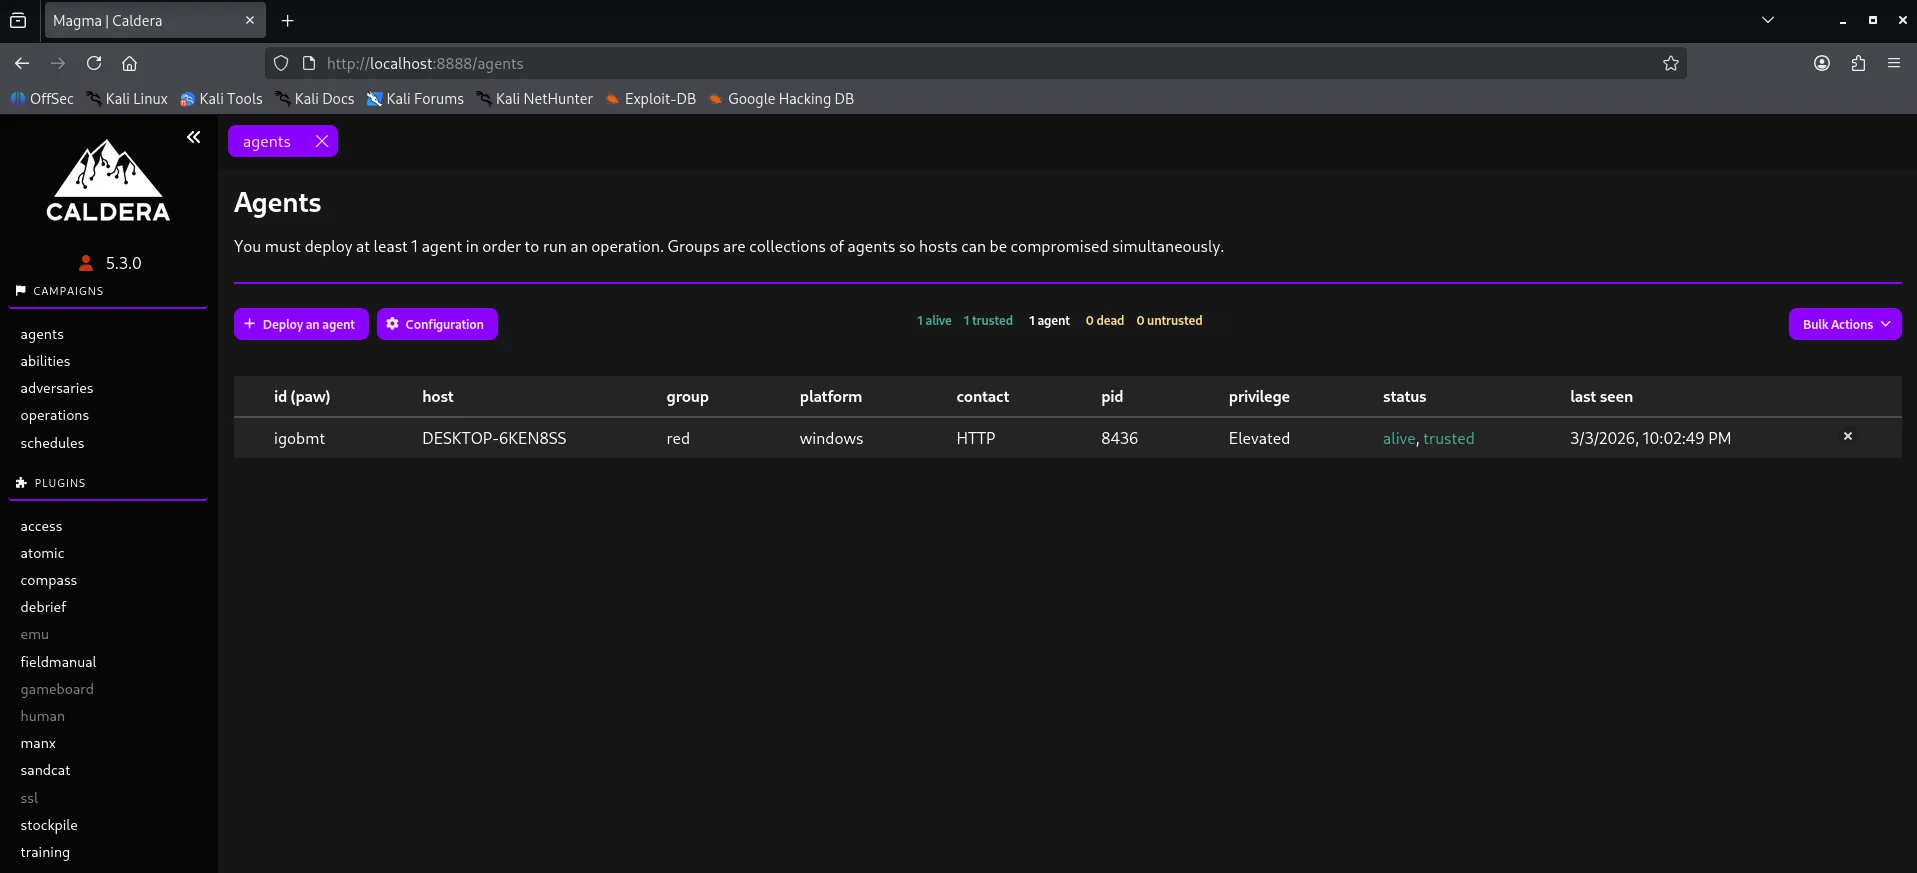Close the agents tab with X icon

pyautogui.click(x=322, y=141)
